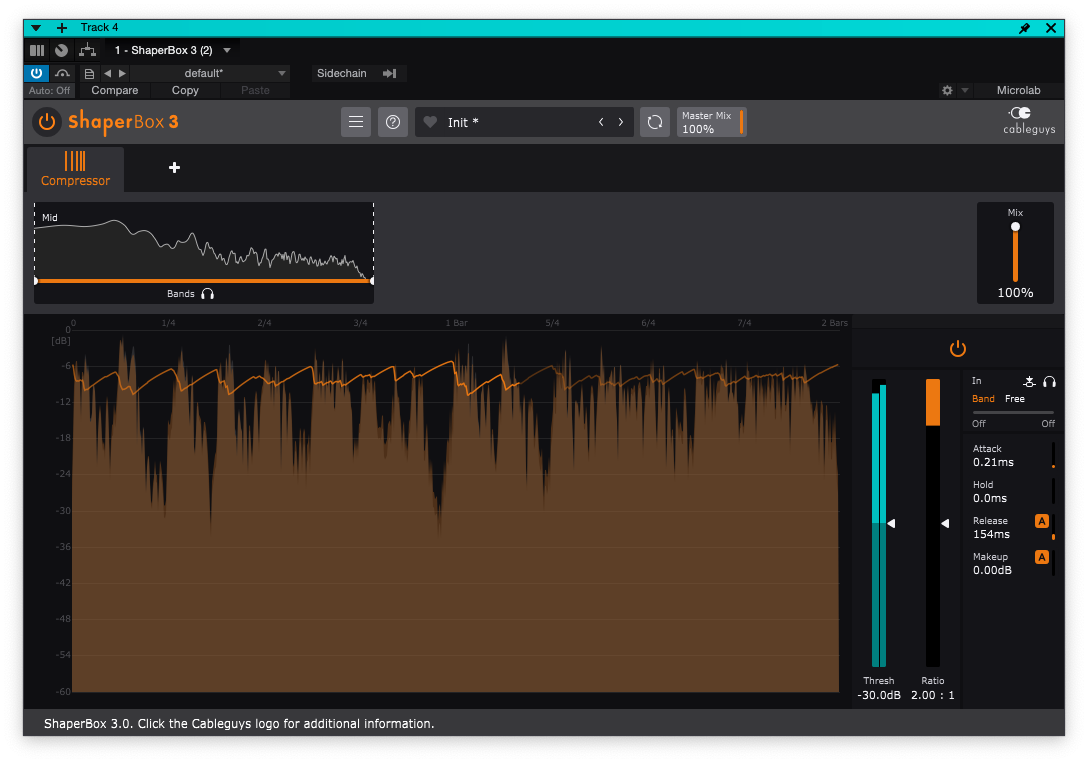The width and height of the screenshot is (1088, 763).
Task: Load previous host preset arrow
Action: (108, 73)
